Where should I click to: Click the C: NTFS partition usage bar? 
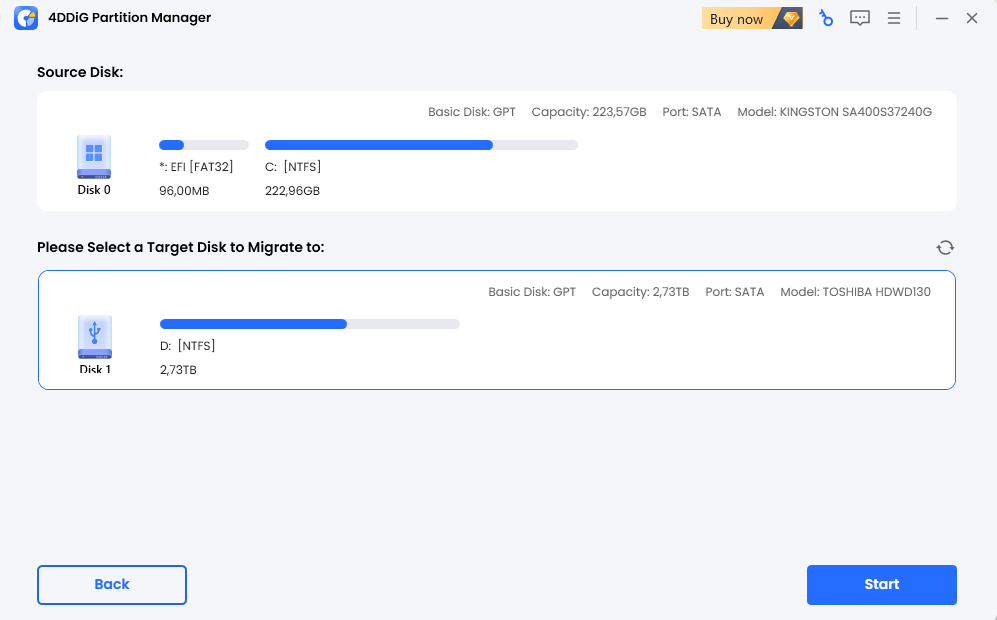[421, 145]
